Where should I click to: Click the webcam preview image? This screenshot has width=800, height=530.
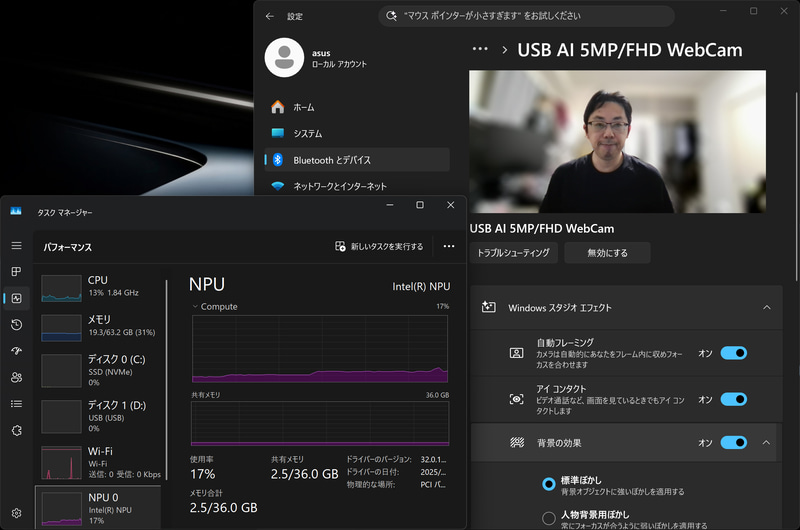click(617, 141)
